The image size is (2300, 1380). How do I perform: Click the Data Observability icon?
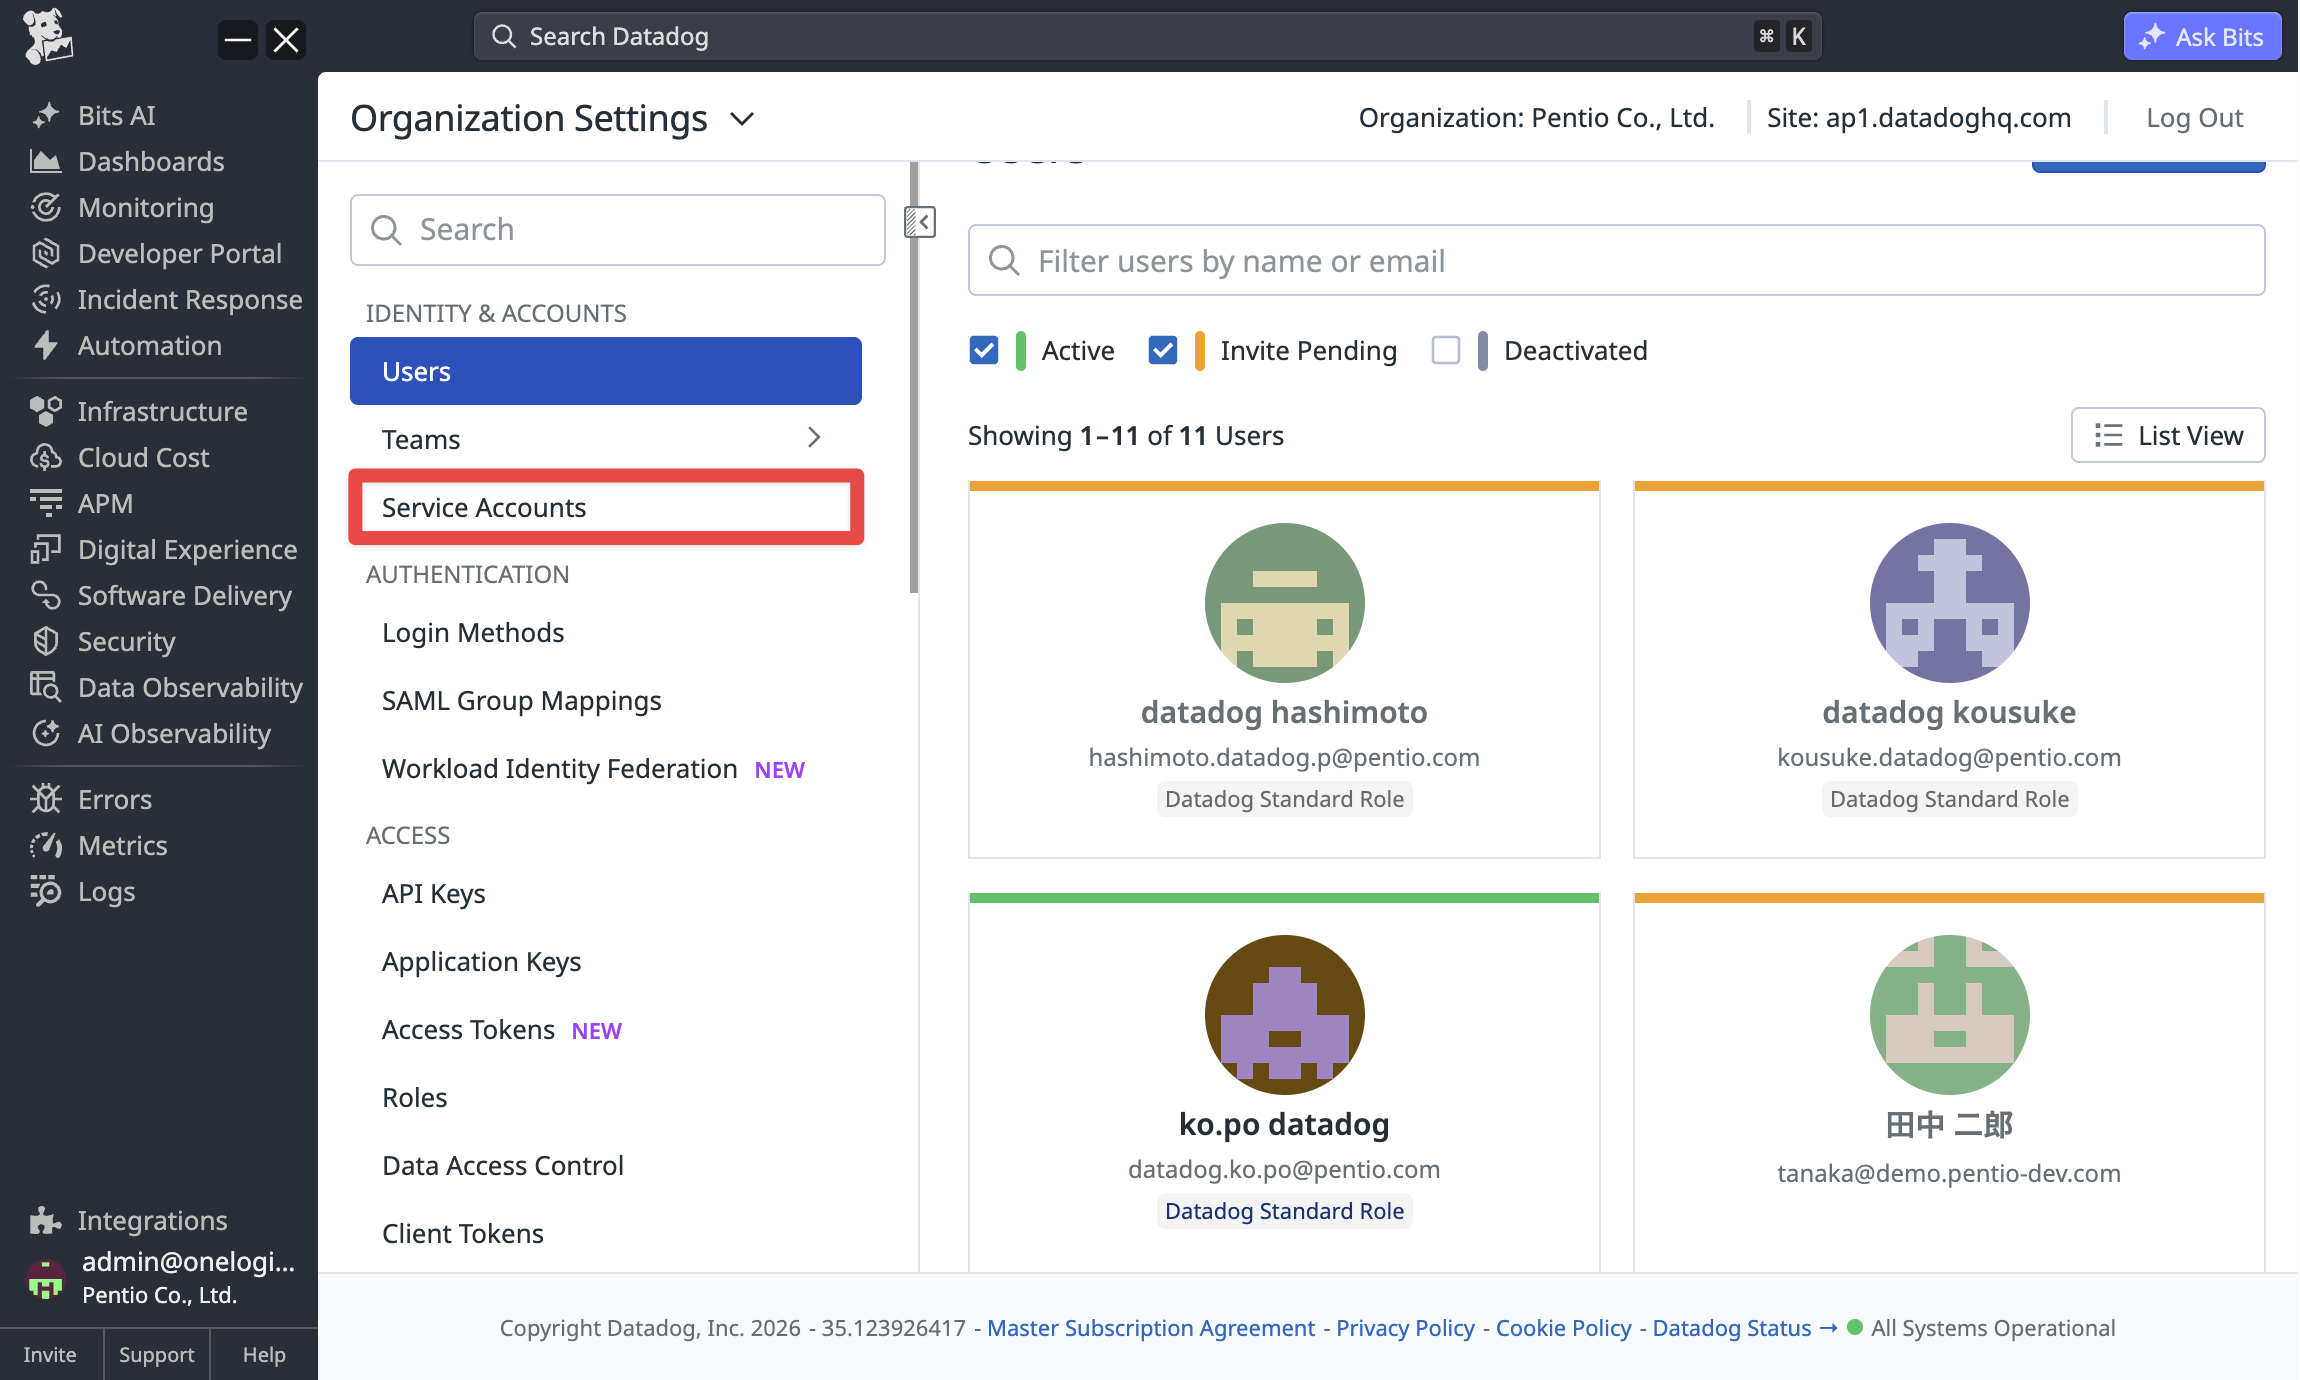tap(45, 687)
